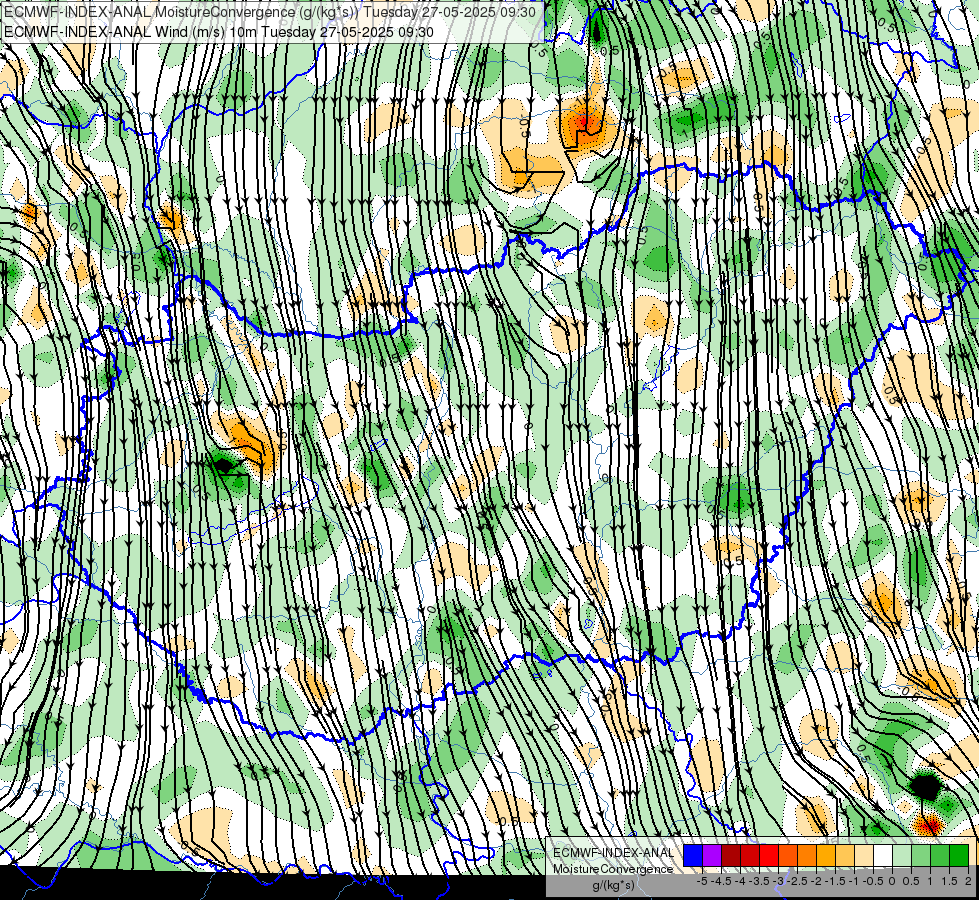
Task: Click the amber swatch between -2 and -1.5
Action: click(x=826, y=855)
